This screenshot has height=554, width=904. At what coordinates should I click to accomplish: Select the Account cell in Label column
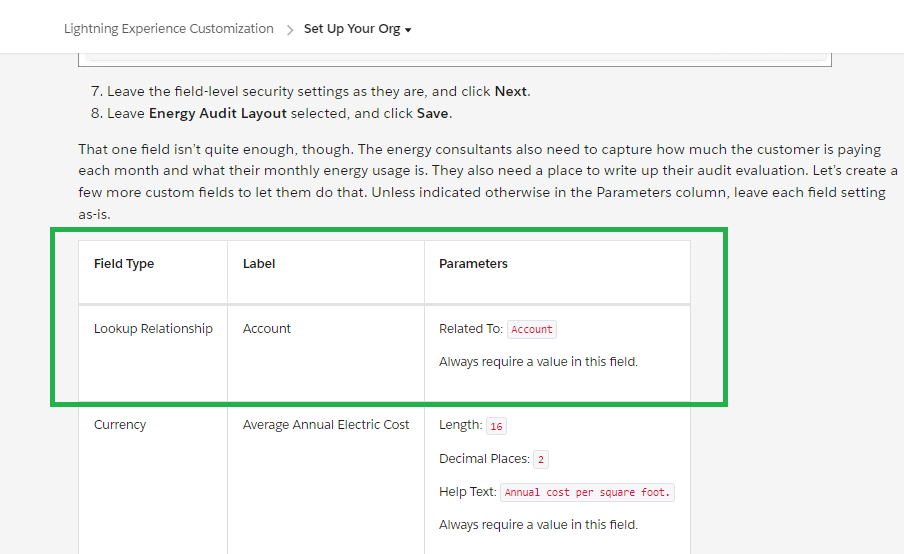point(267,328)
